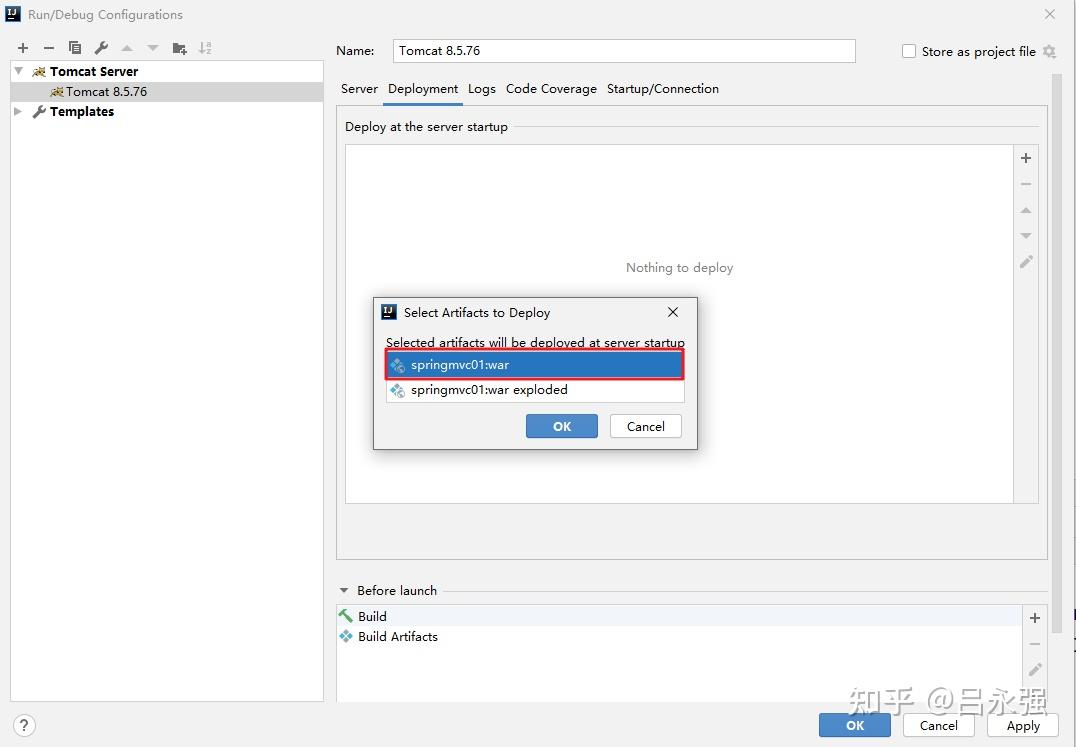Open the help question mark button
The width and height of the screenshot is (1076, 747).
coord(24,725)
